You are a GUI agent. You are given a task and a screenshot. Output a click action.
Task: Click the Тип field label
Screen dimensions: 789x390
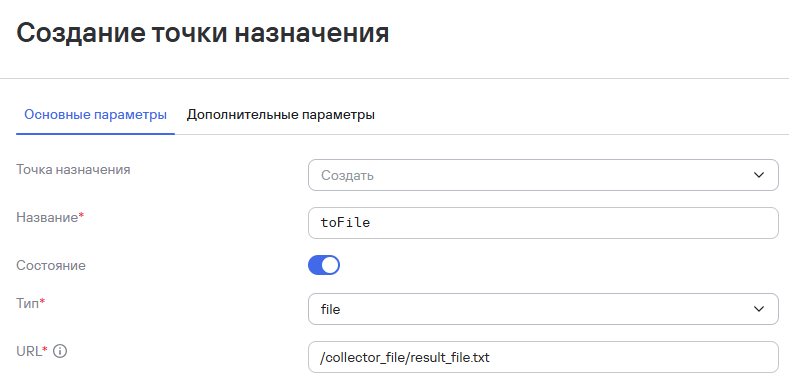coord(30,303)
